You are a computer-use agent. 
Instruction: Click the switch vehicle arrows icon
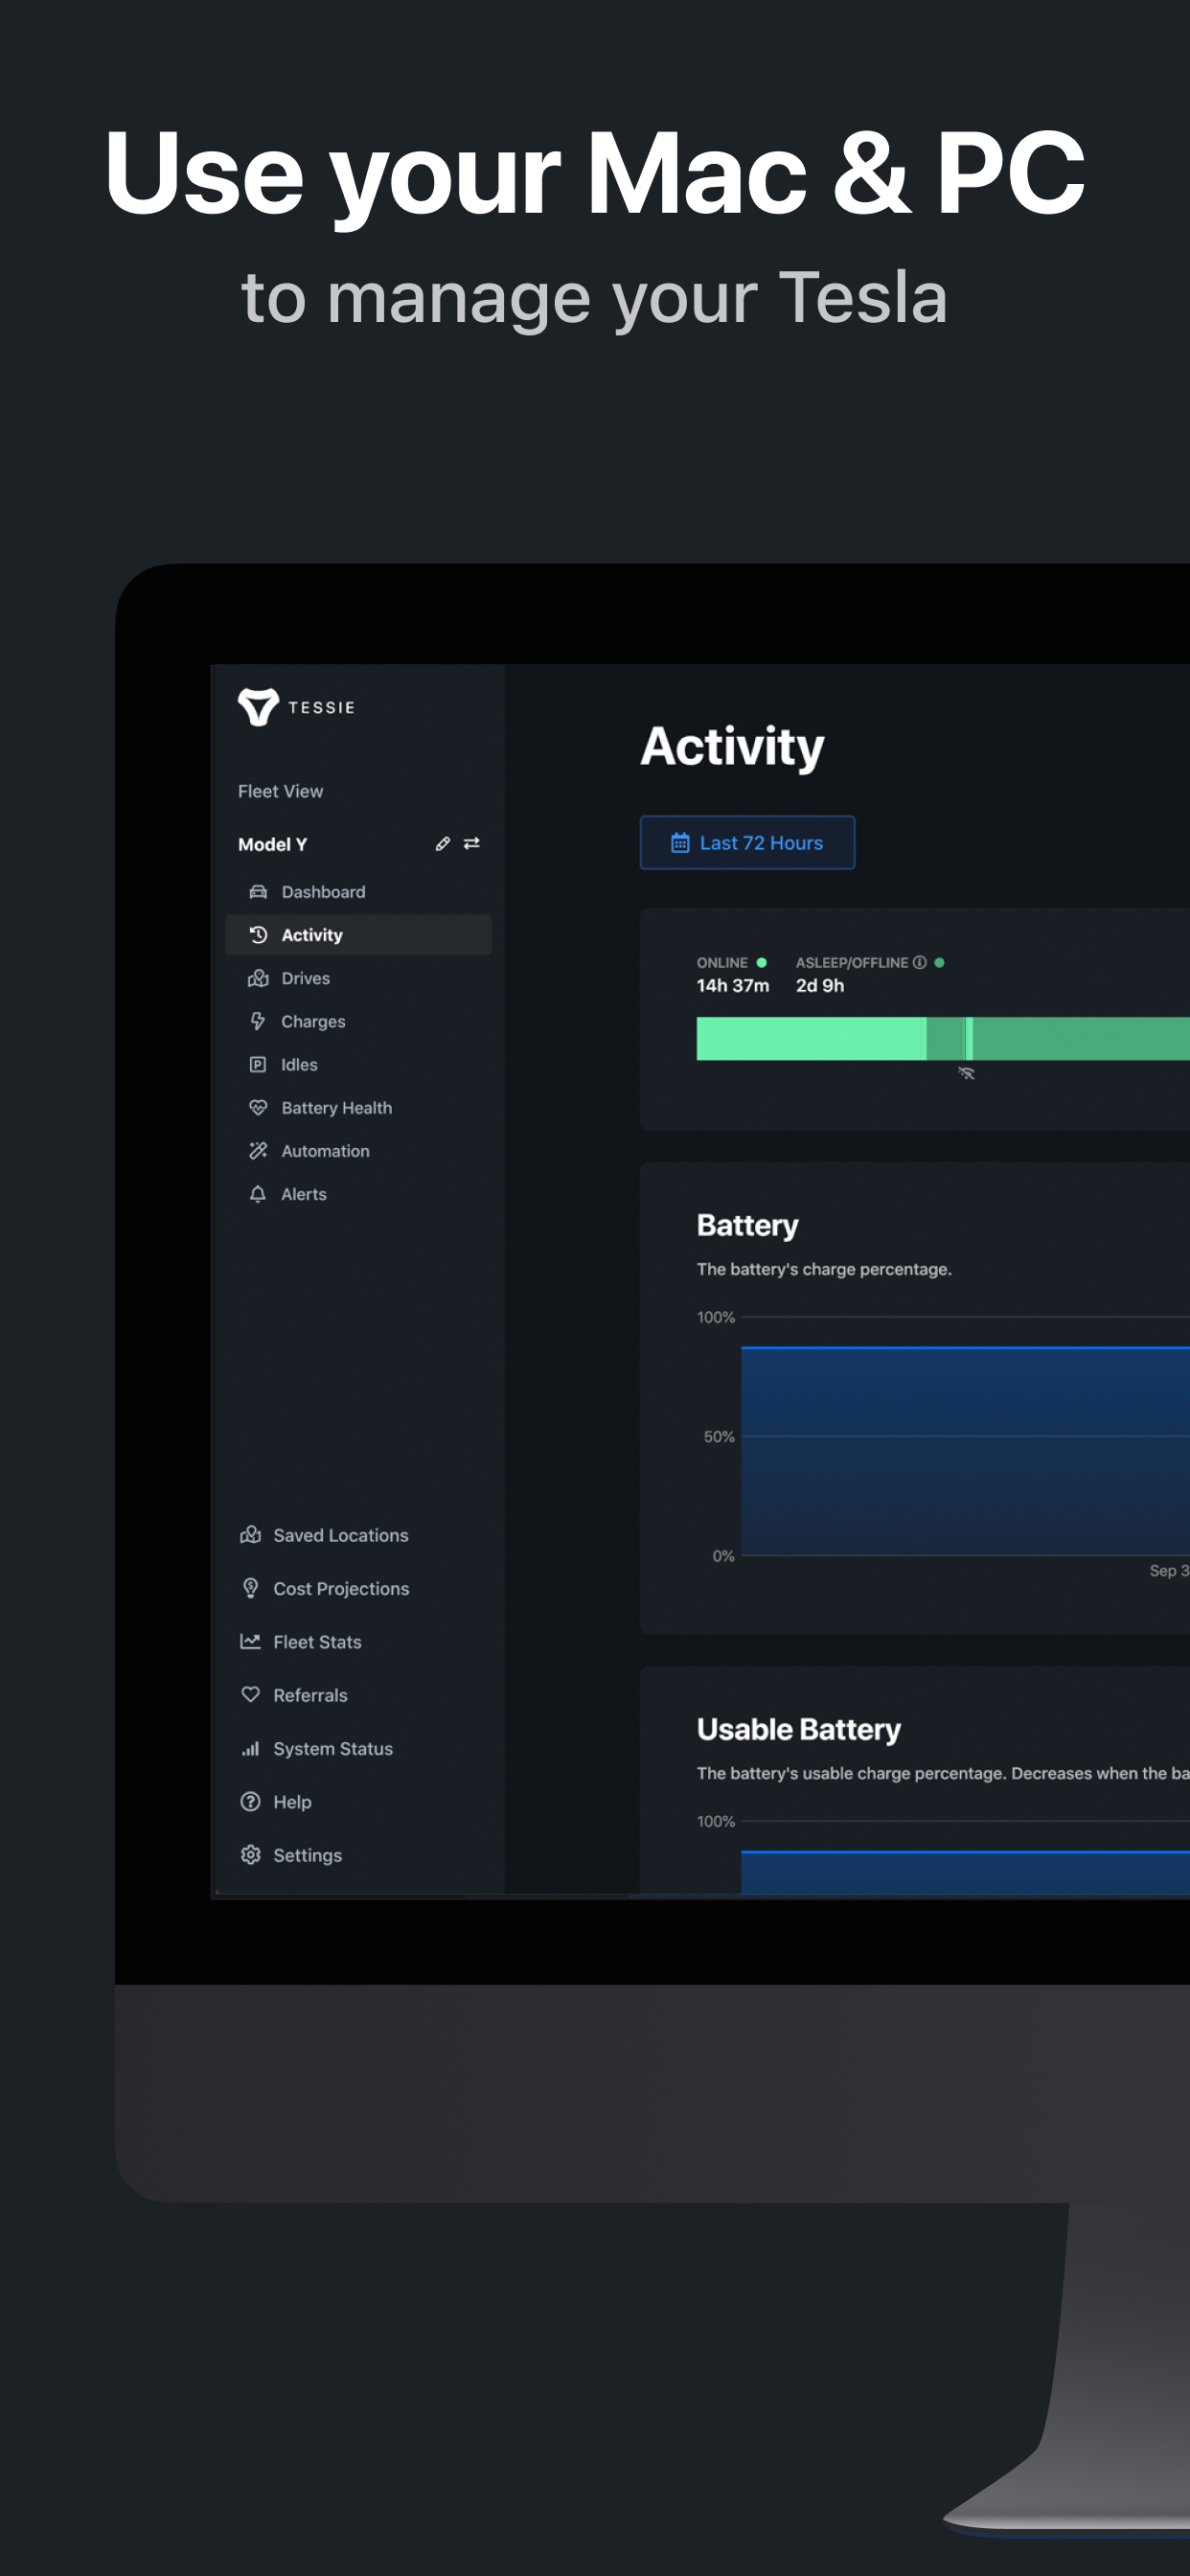[472, 844]
